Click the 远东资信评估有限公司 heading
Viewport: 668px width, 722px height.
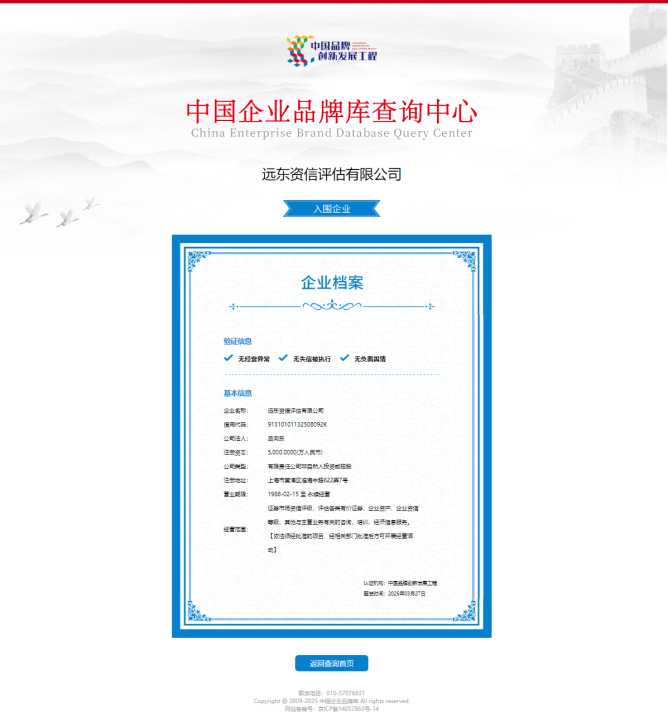tap(331, 175)
